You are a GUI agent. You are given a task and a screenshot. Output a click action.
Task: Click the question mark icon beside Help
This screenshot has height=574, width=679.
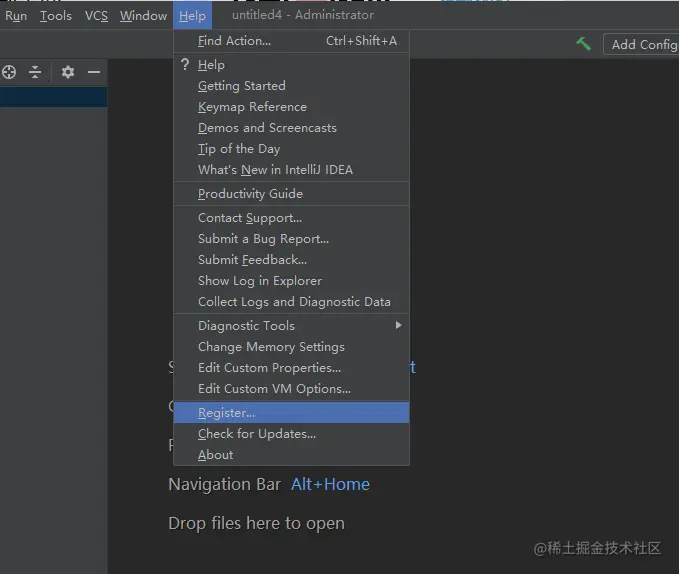(185, 64)
